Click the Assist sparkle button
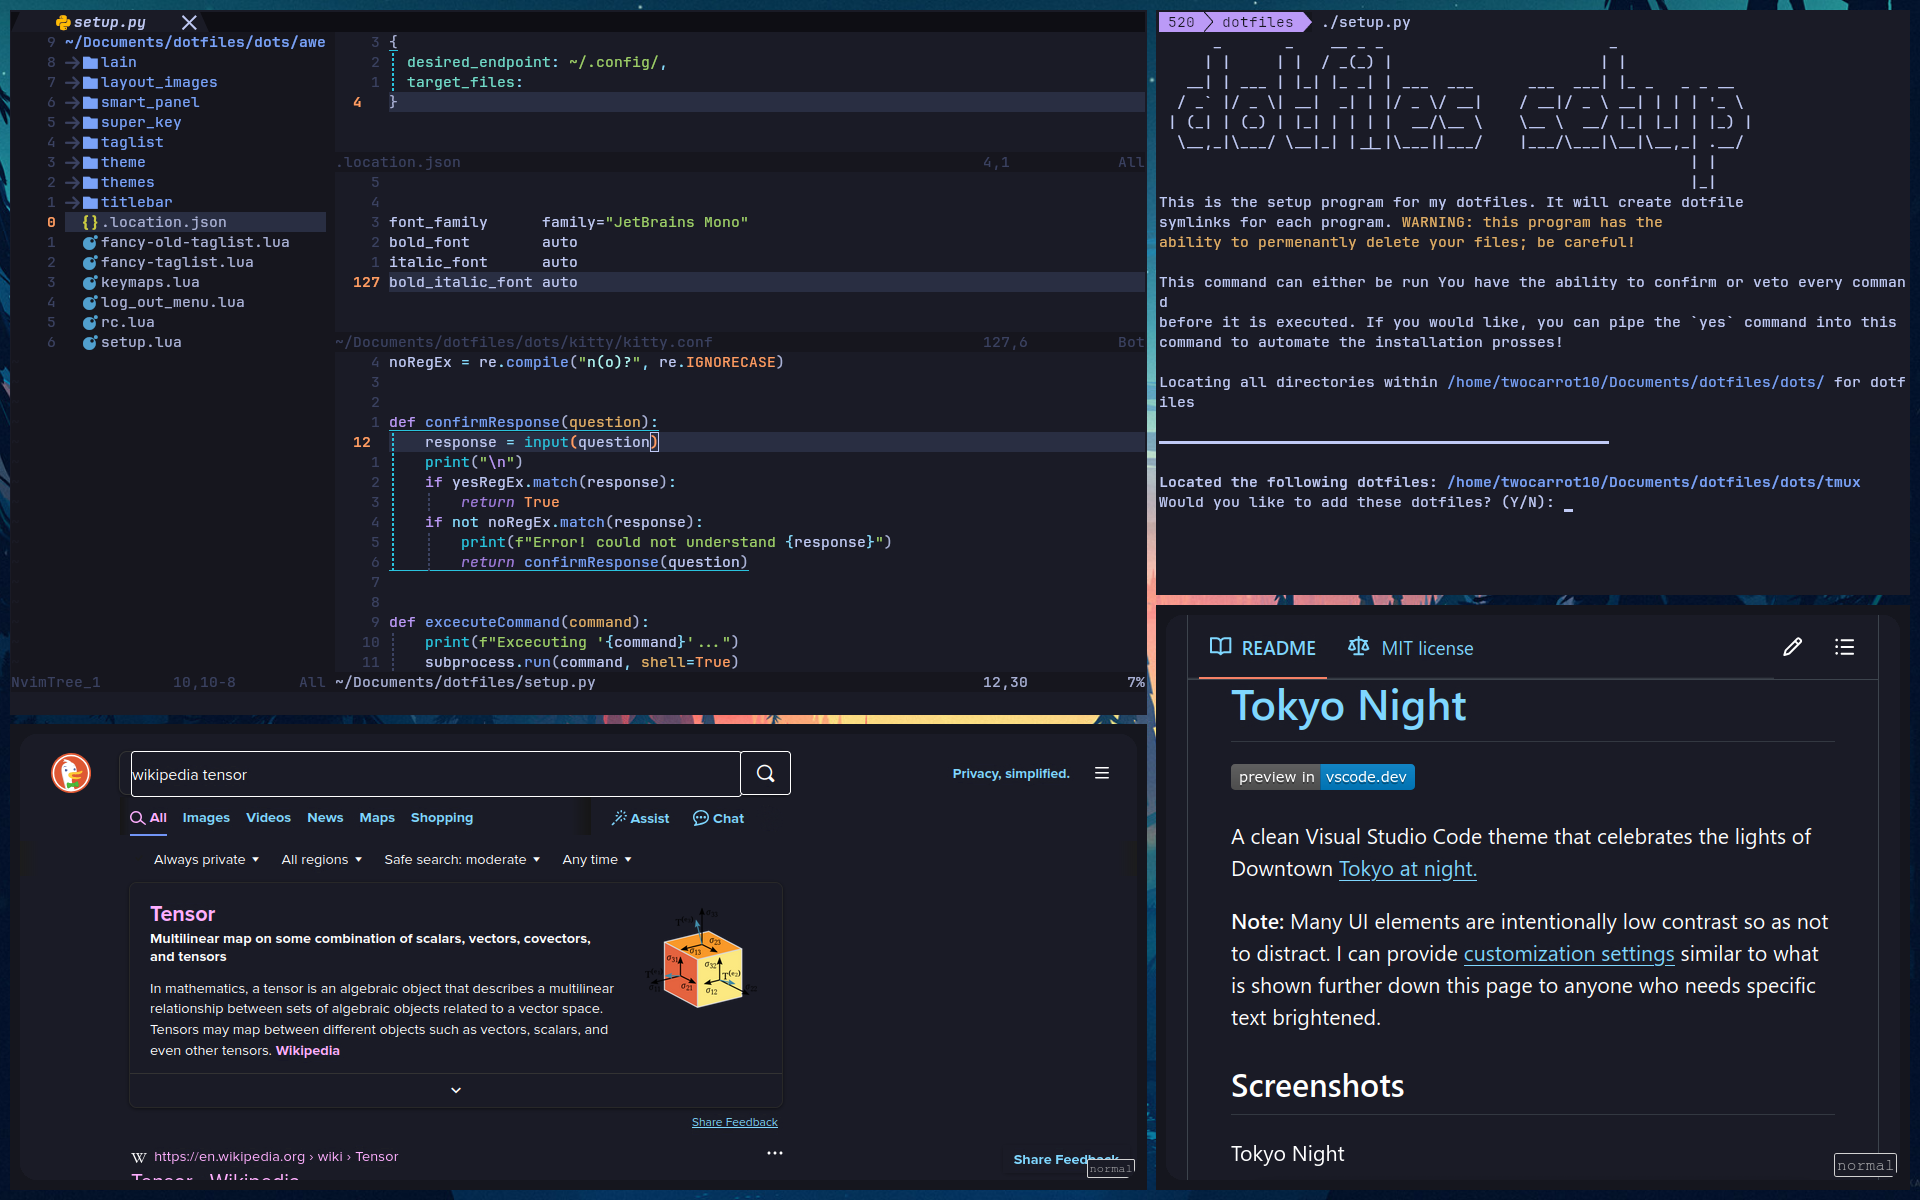Screen dimensions: 1920x1200 coord(641,818)
